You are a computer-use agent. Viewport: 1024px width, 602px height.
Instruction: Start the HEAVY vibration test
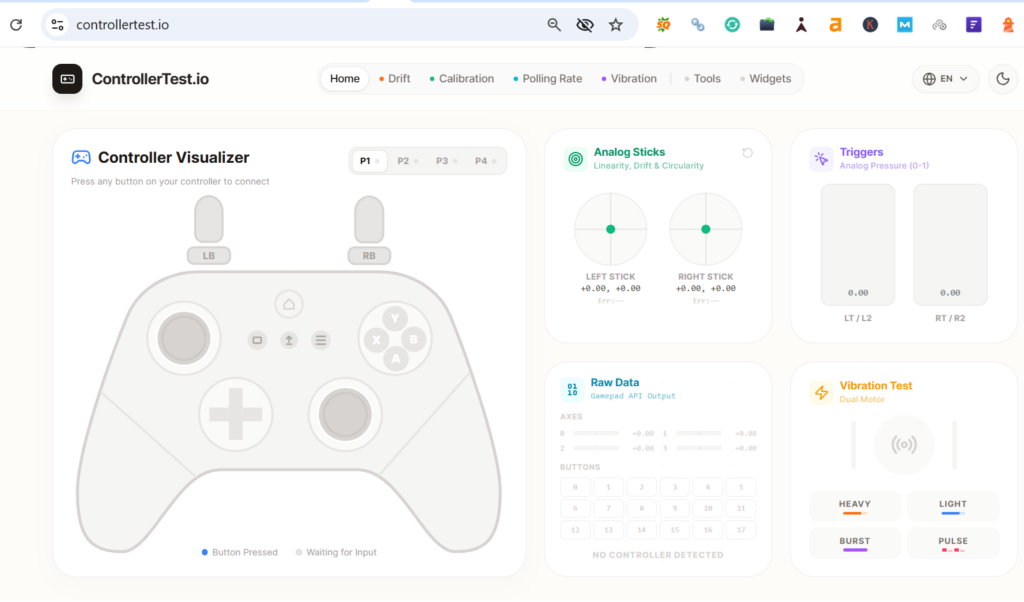(855, 506)
